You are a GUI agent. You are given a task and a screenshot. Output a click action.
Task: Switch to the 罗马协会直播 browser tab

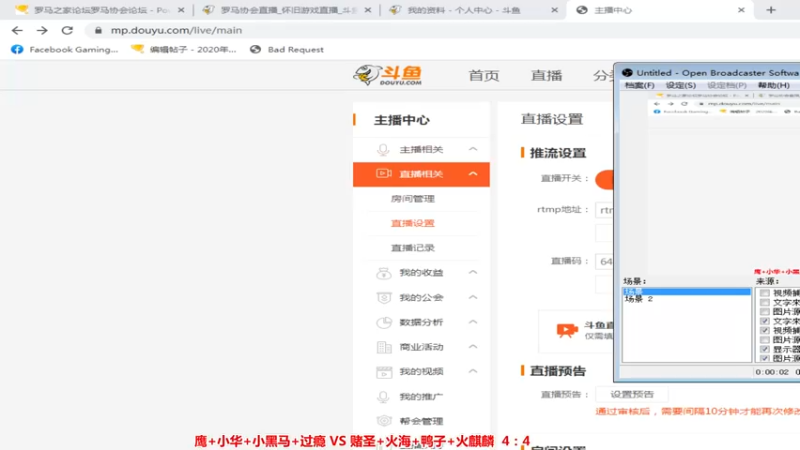(x=287, y=10)
